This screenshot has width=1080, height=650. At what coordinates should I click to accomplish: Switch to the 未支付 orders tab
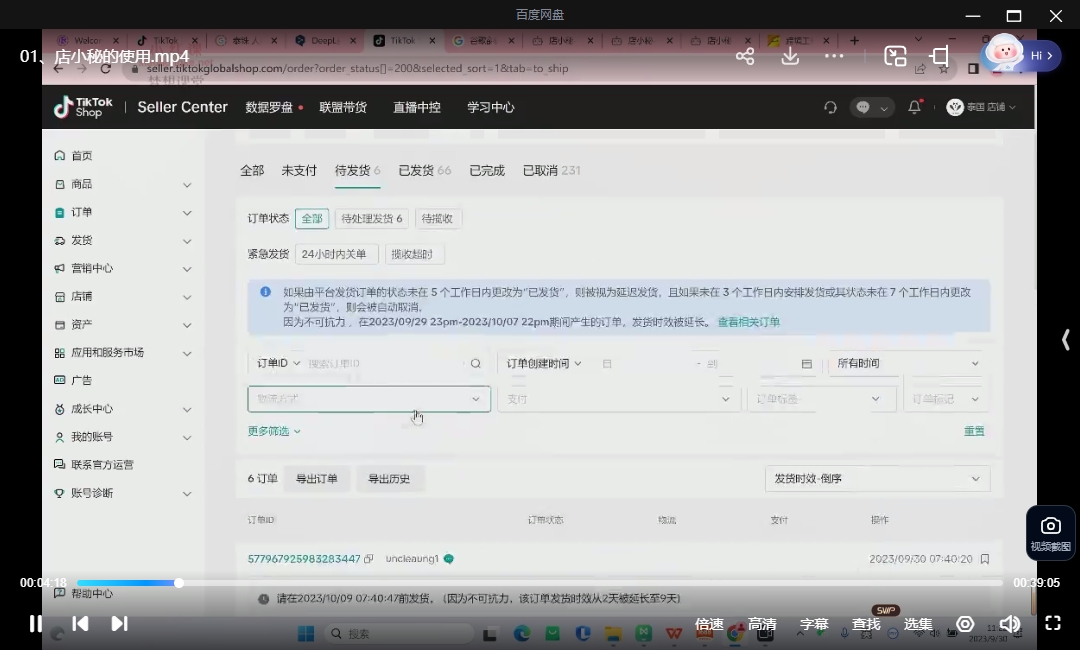(299, 171)
